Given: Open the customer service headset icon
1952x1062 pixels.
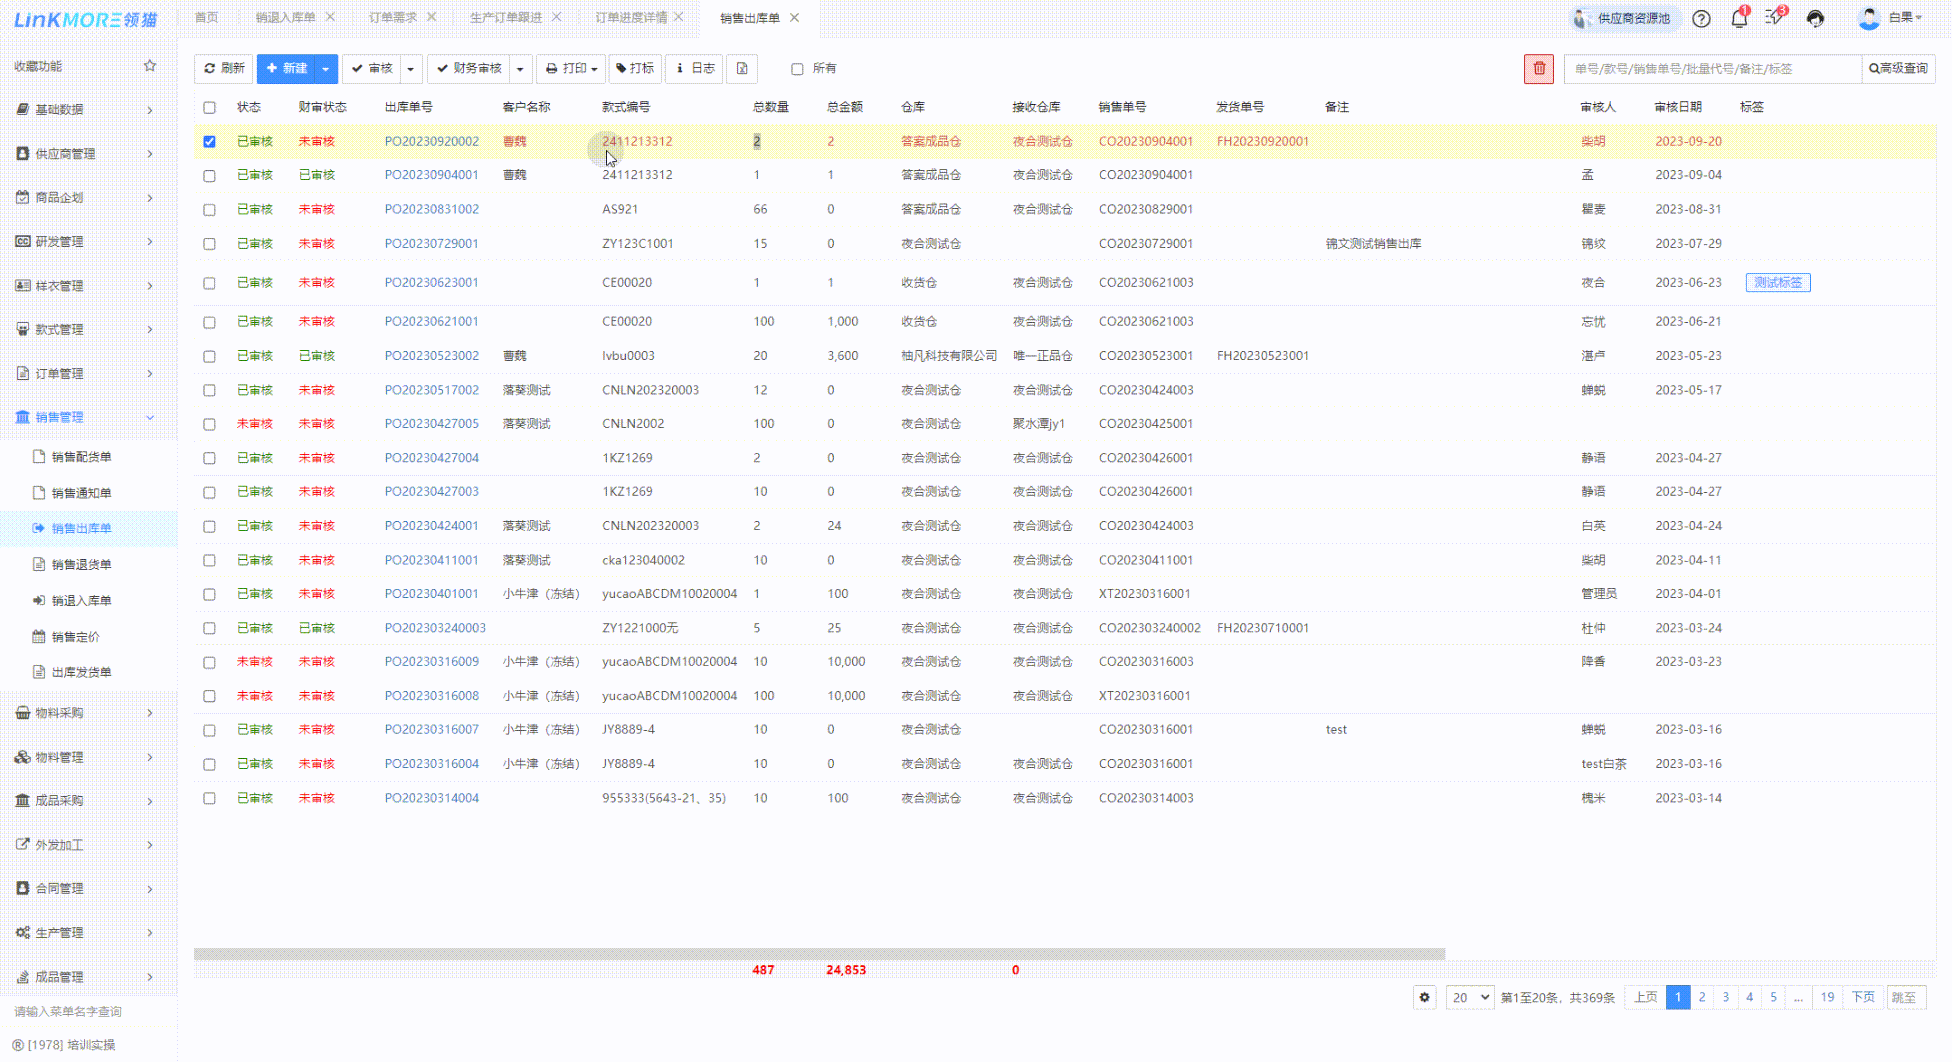Looking at the screenshot, I should 1815,19.
